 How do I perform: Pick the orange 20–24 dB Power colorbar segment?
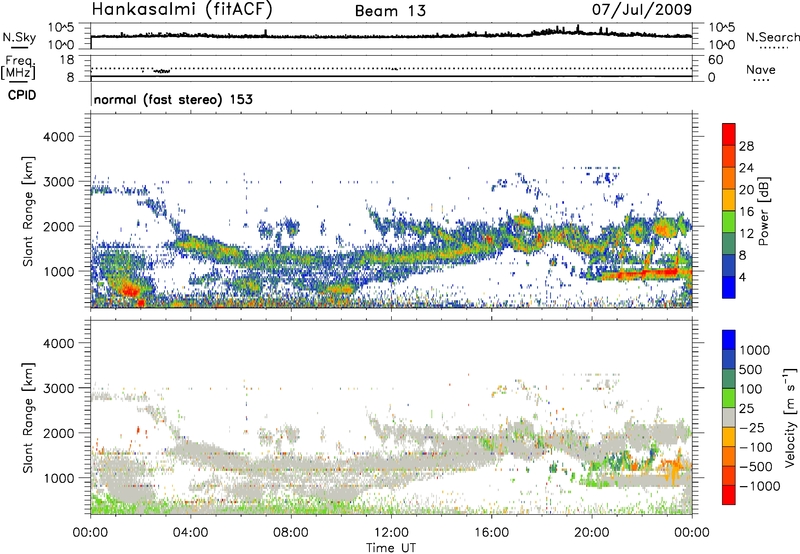729,178
